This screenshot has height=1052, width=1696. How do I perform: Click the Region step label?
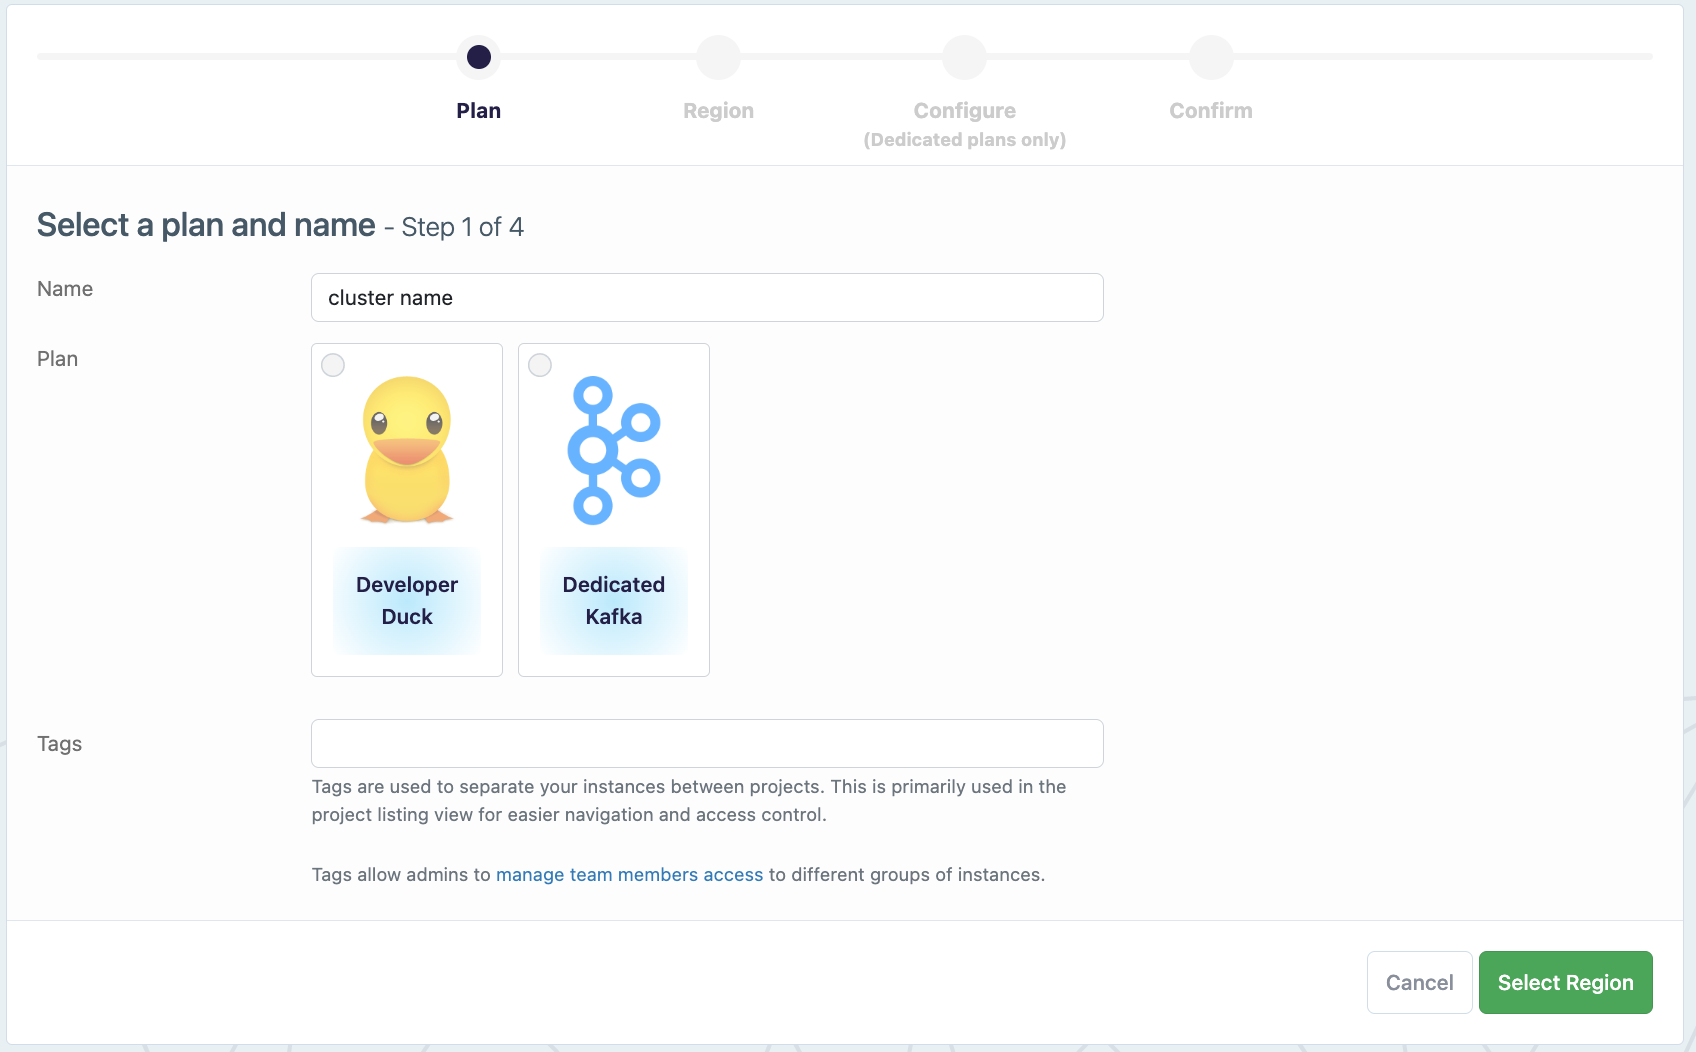(x=719, y=111)
